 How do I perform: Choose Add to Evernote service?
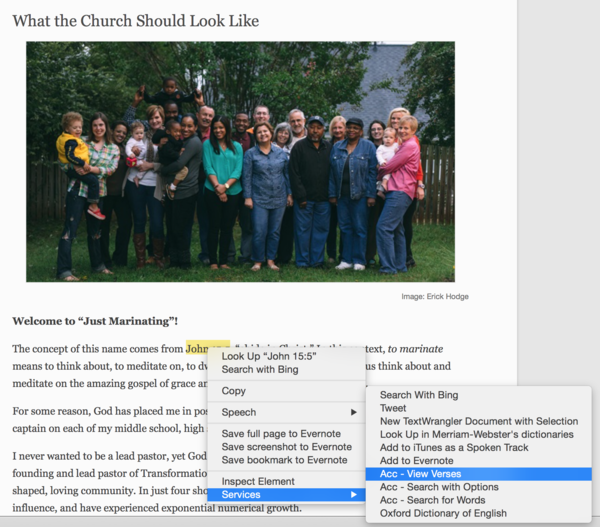pyautogui.click(x=479, y=460)
